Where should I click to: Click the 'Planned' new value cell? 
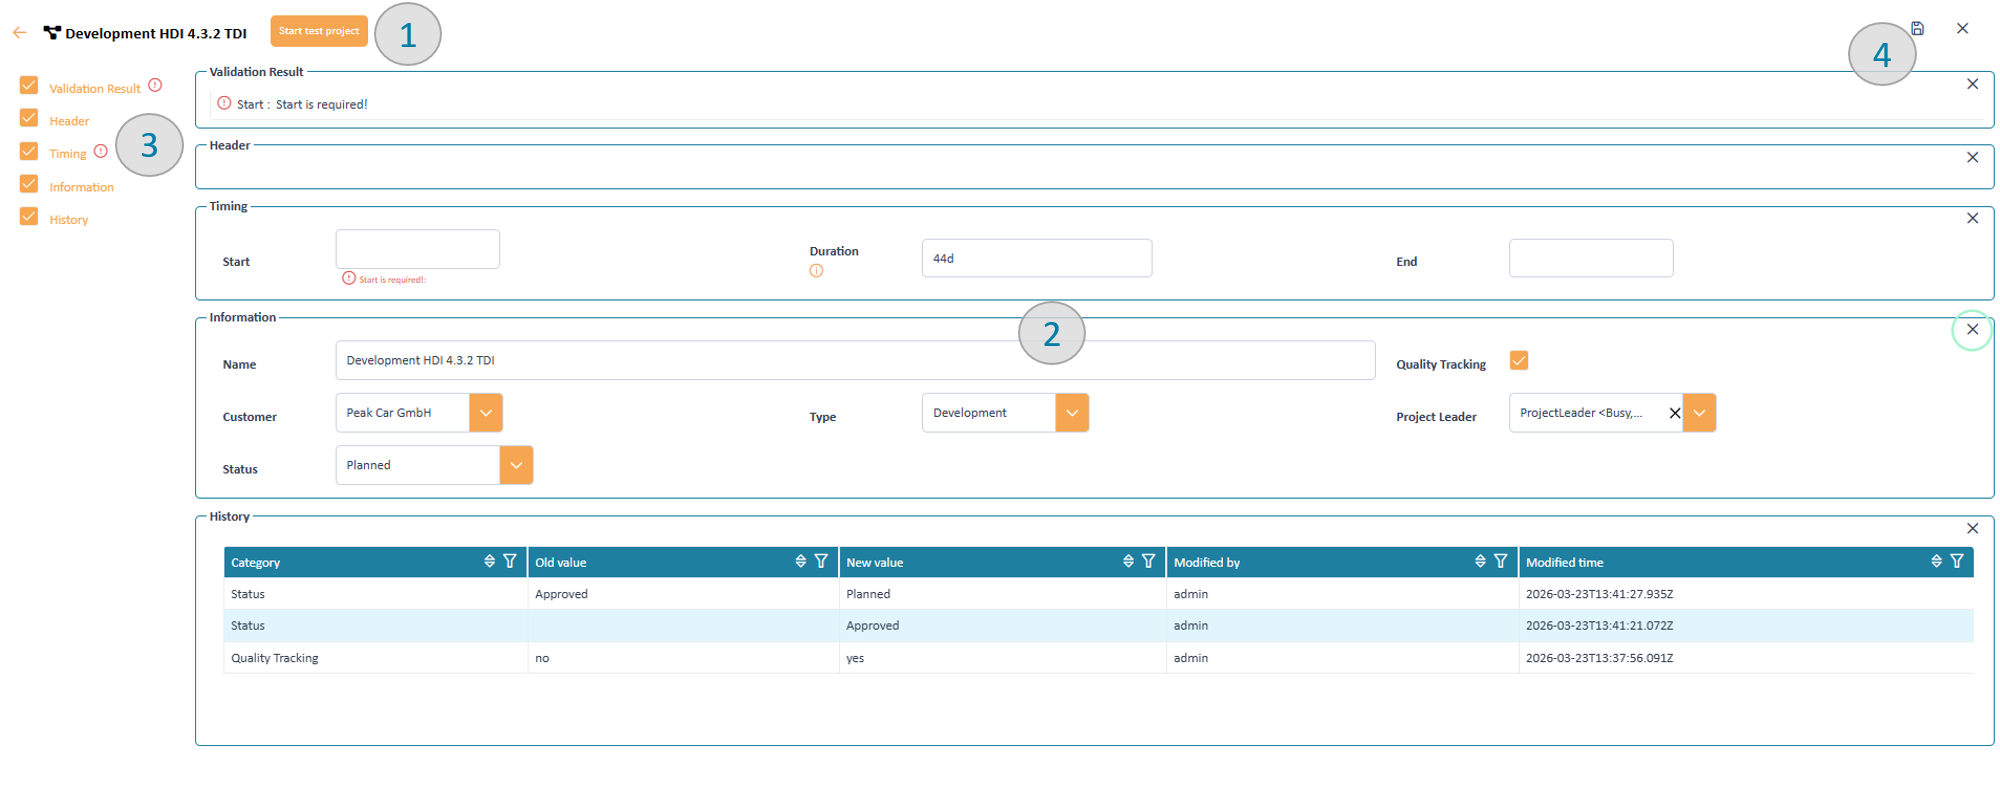[1002, 594]
